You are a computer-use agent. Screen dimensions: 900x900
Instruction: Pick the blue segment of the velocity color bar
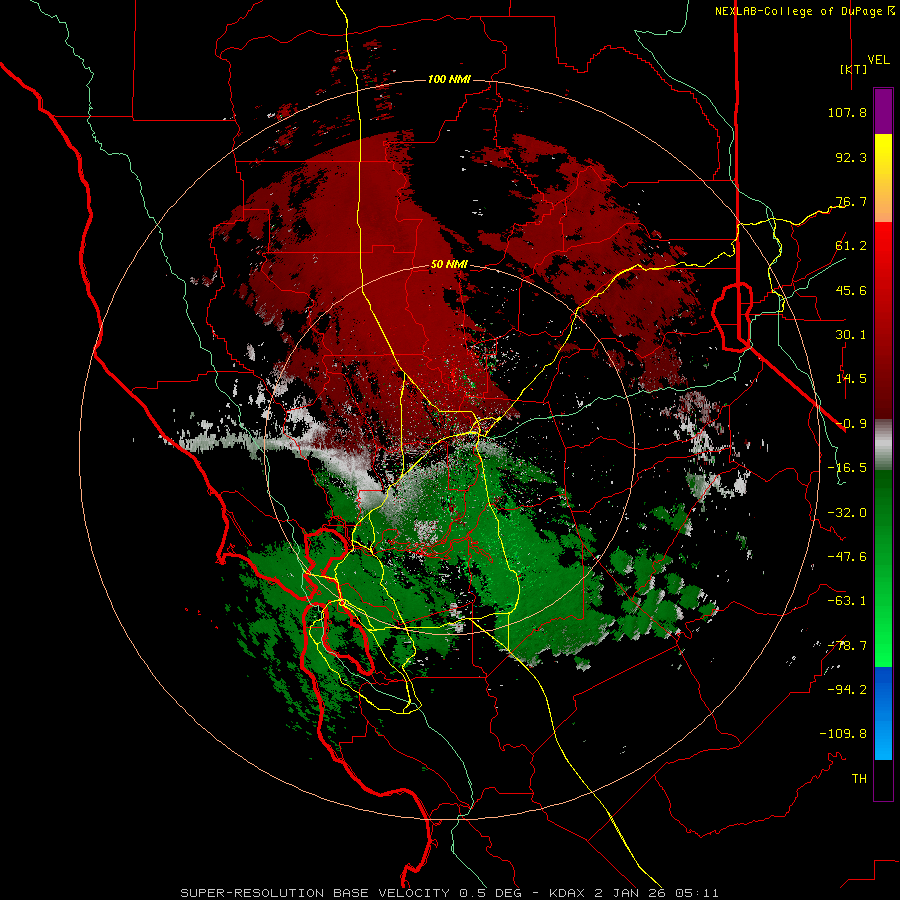[883, 713]
